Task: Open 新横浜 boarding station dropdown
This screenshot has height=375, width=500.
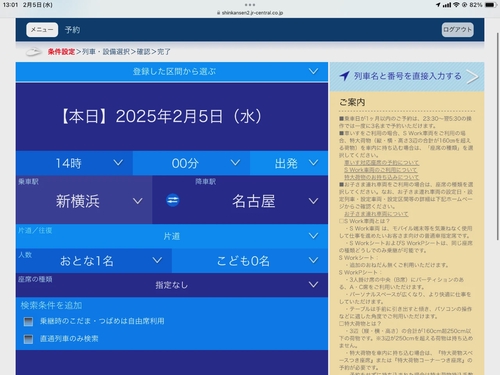Action: 84,200
